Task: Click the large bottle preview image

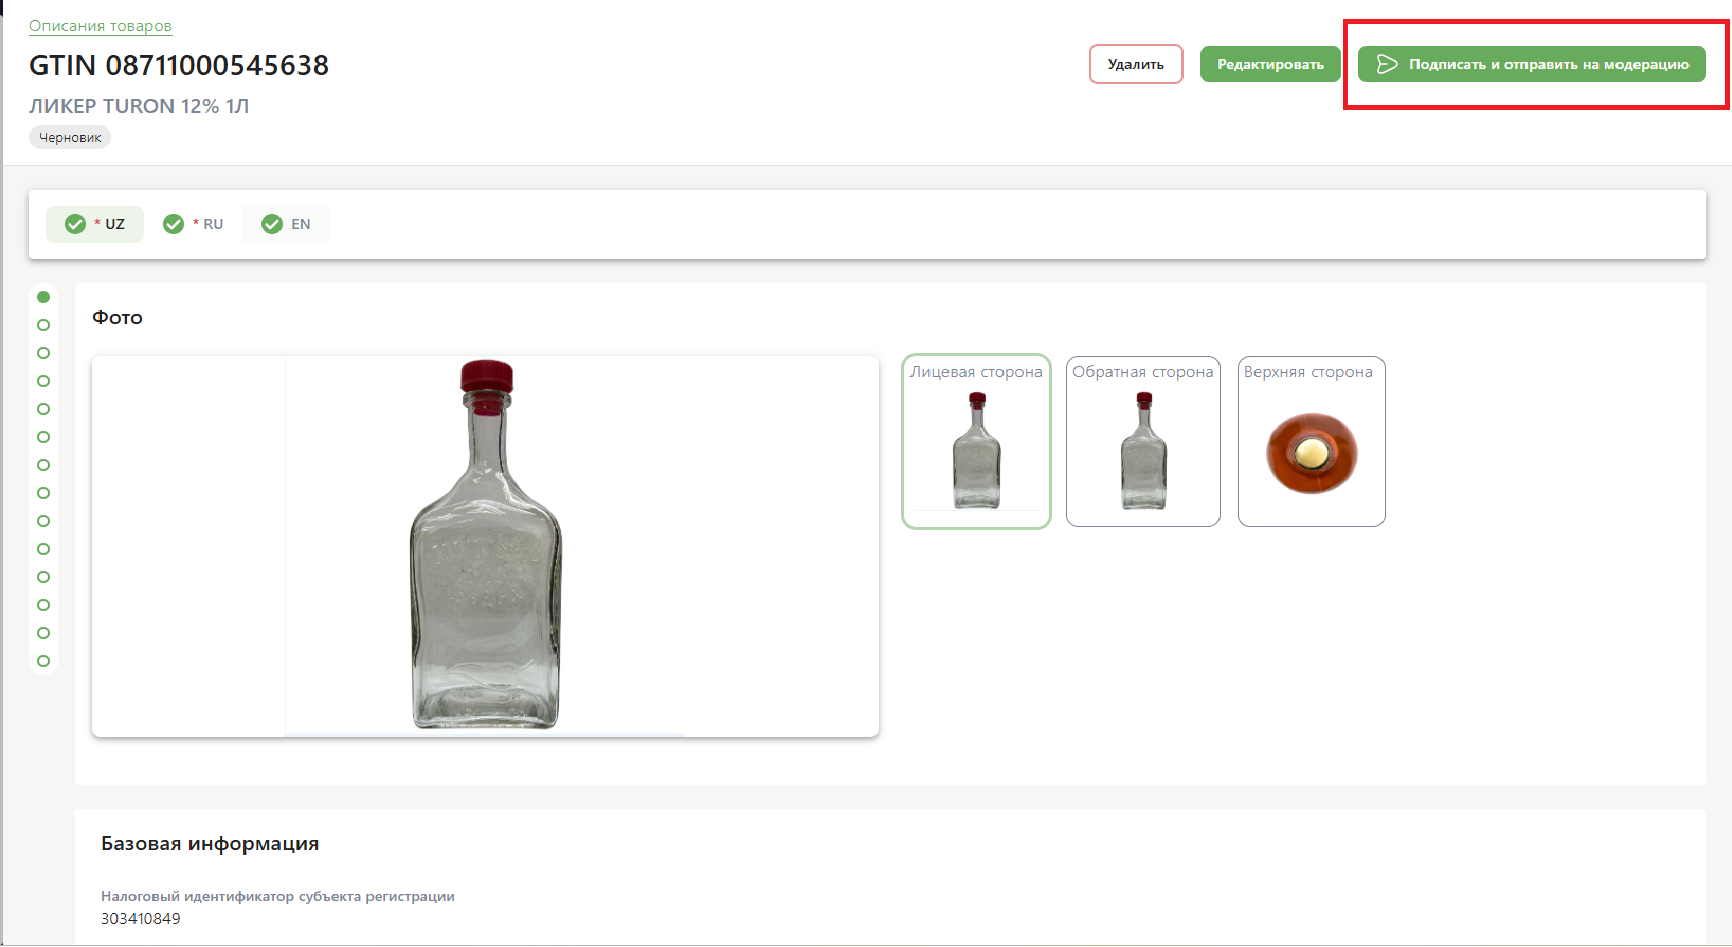Action: point(485,546)
